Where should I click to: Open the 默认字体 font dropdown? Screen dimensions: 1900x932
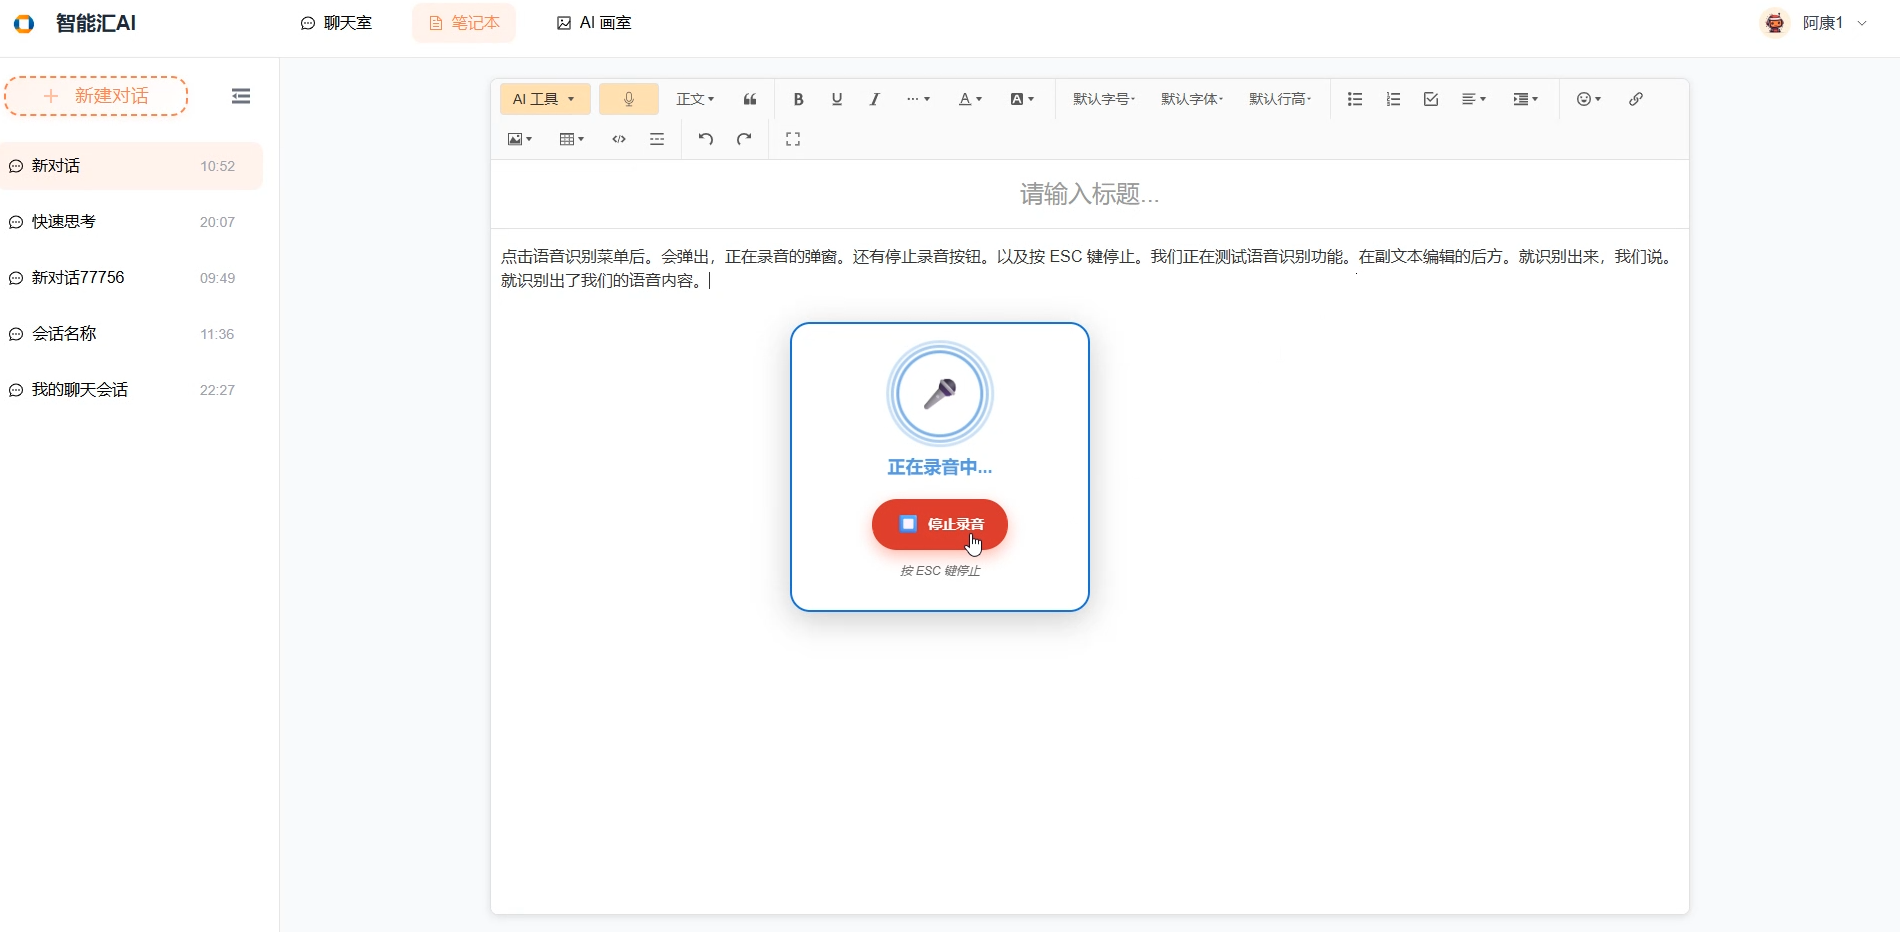click(1191, 99)
